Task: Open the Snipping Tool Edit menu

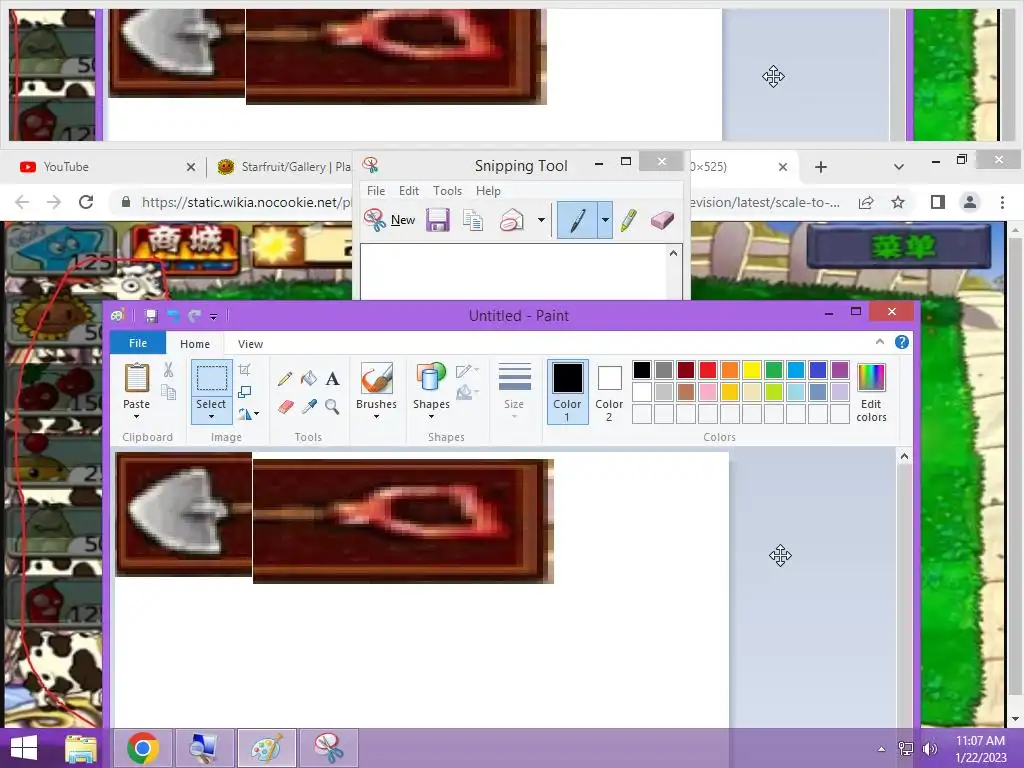Action: pos(409,191)
